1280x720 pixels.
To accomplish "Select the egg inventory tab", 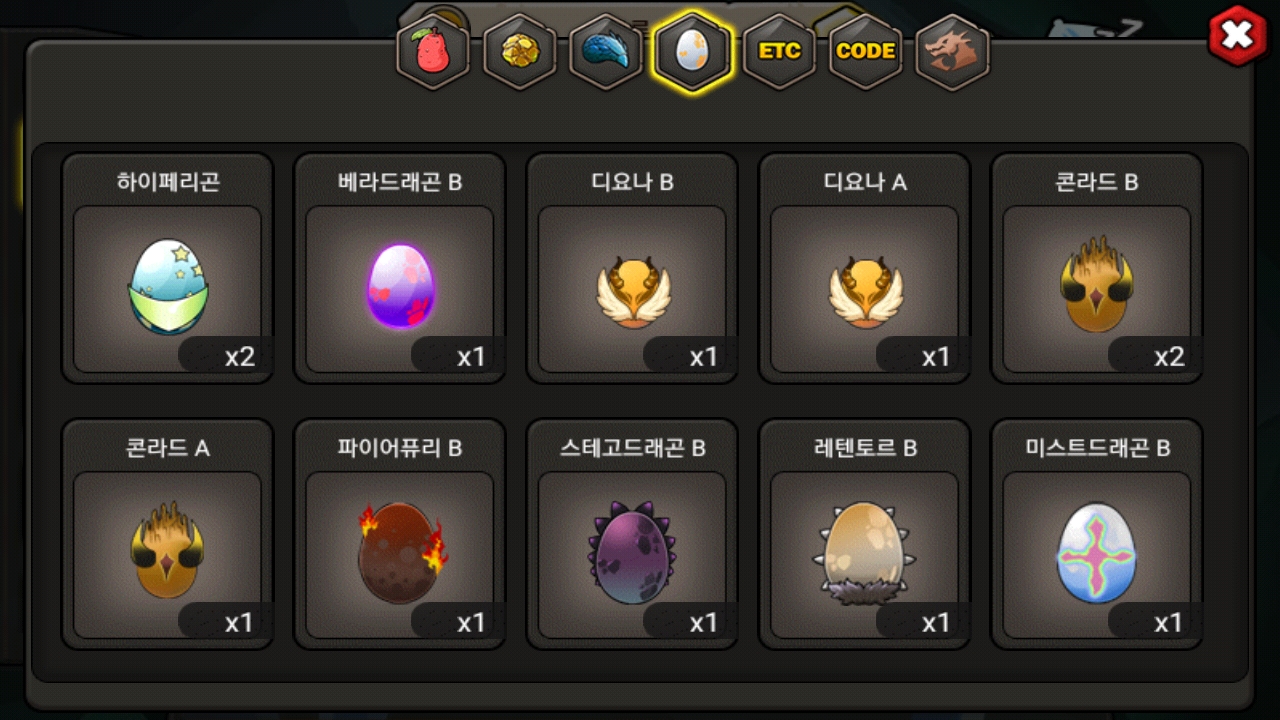I will click(692, 51).
